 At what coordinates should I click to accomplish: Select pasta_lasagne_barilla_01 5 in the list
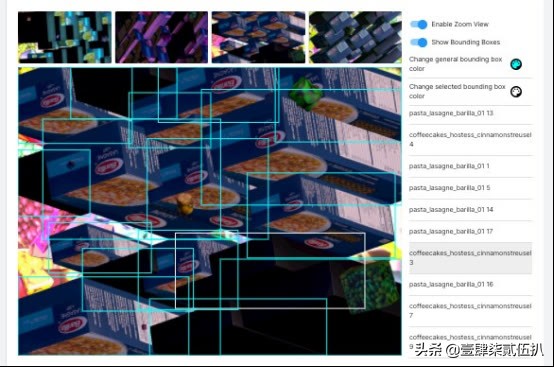point(470,188)
